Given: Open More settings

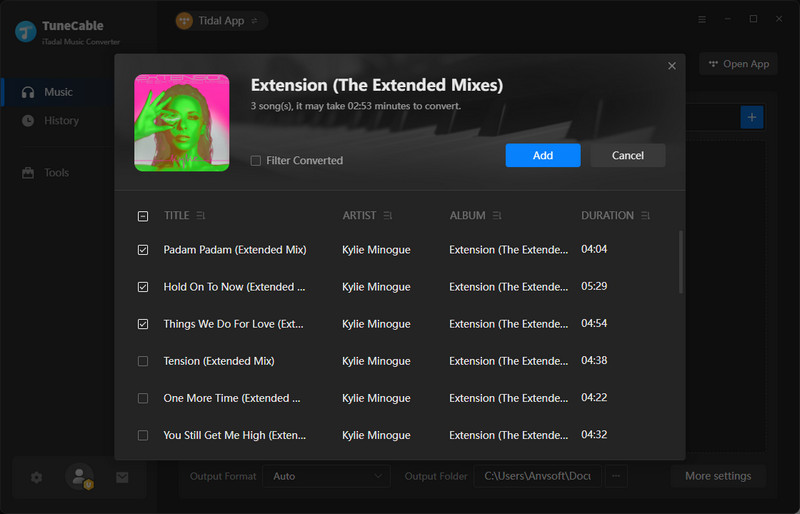Looking at the screenshot, I should [x=718, y=476].
